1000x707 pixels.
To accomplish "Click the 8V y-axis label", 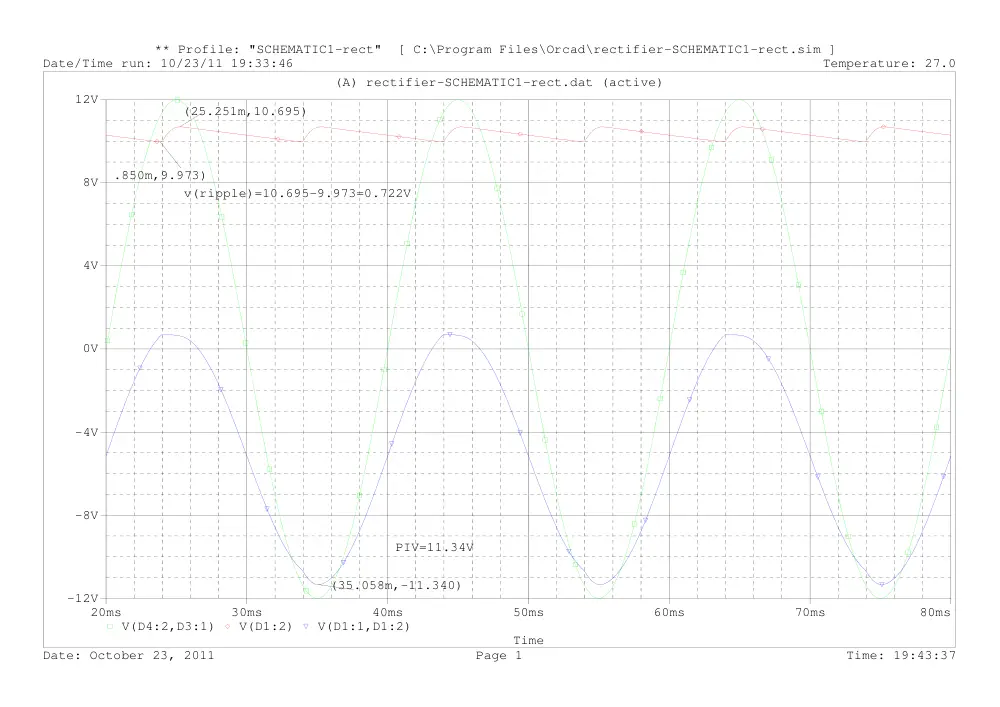I will click(x=91, y=182).
